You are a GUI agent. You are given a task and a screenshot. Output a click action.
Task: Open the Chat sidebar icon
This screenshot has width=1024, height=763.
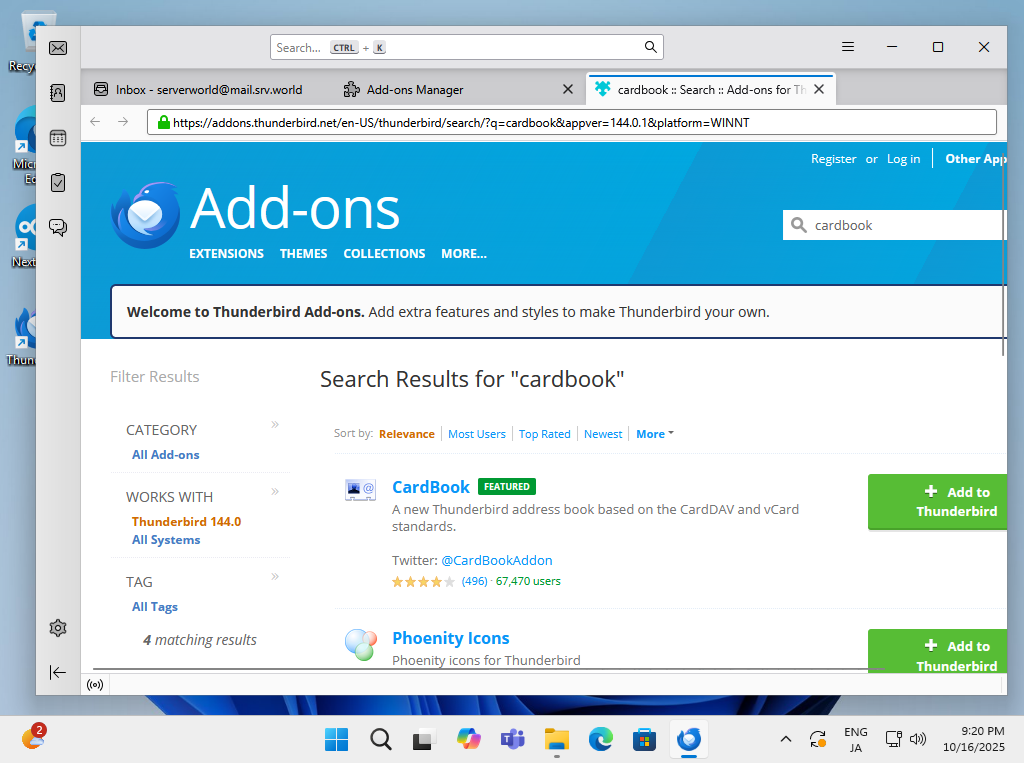(58, 227)
